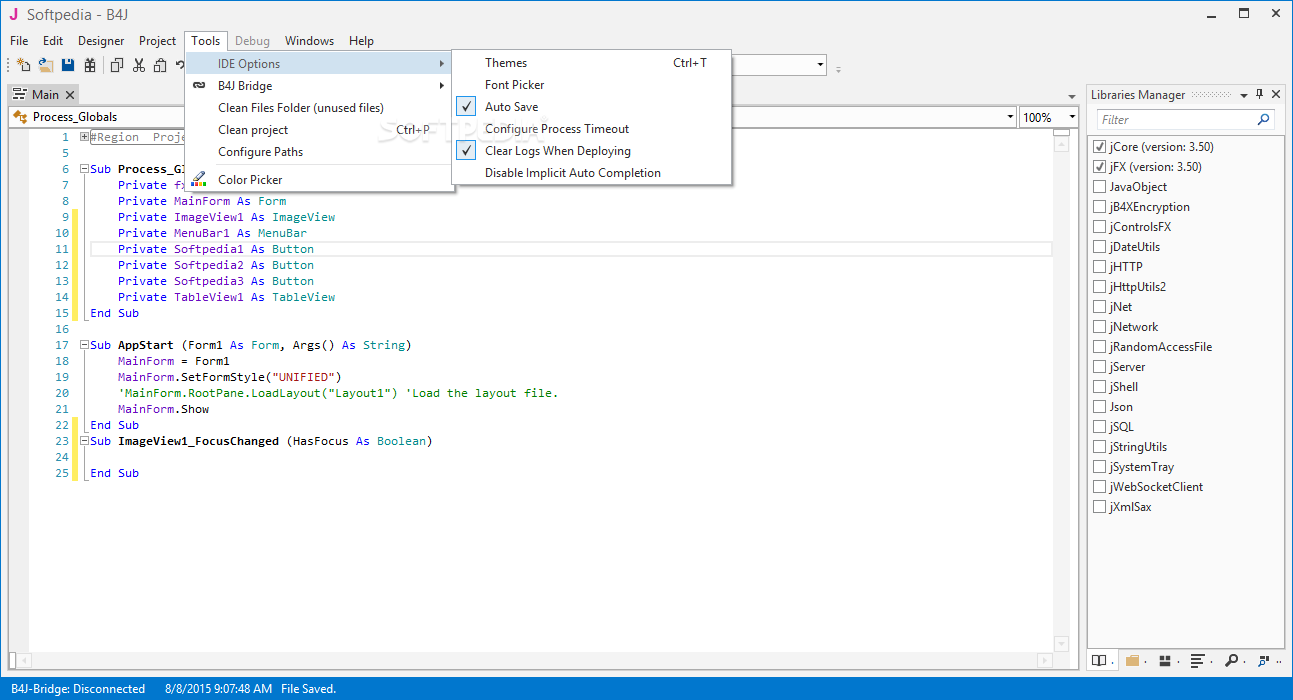Click B4J-Bridge: Disconnected status text
1293x700 pixels.
click(x=80, y=689)
